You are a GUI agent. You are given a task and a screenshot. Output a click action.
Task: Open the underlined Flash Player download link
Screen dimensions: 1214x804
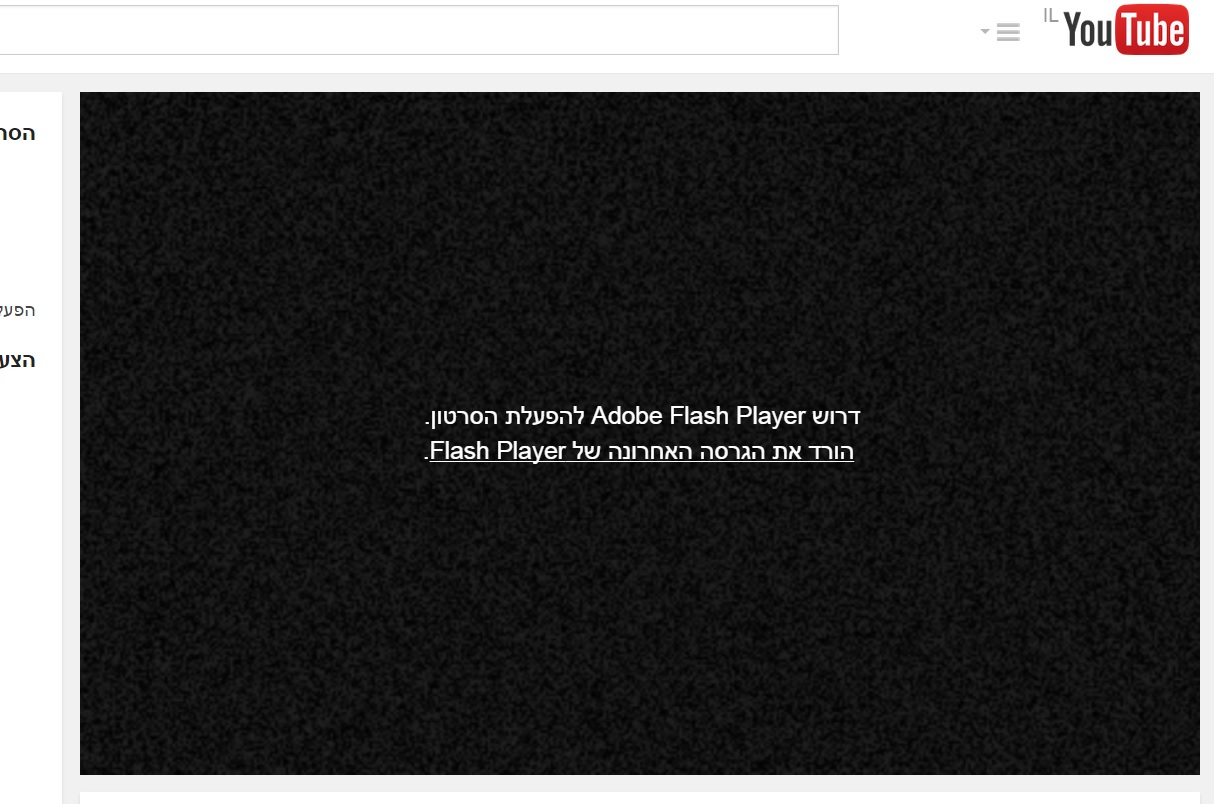coord(640,452)
